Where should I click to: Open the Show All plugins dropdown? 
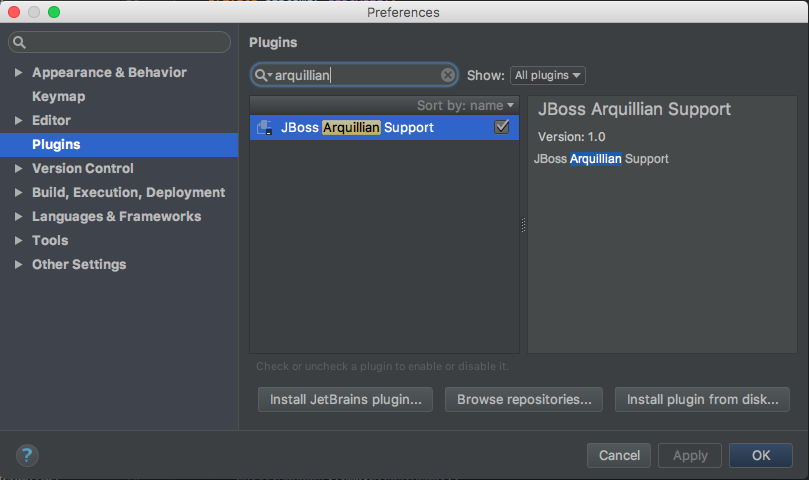(547, 75)
